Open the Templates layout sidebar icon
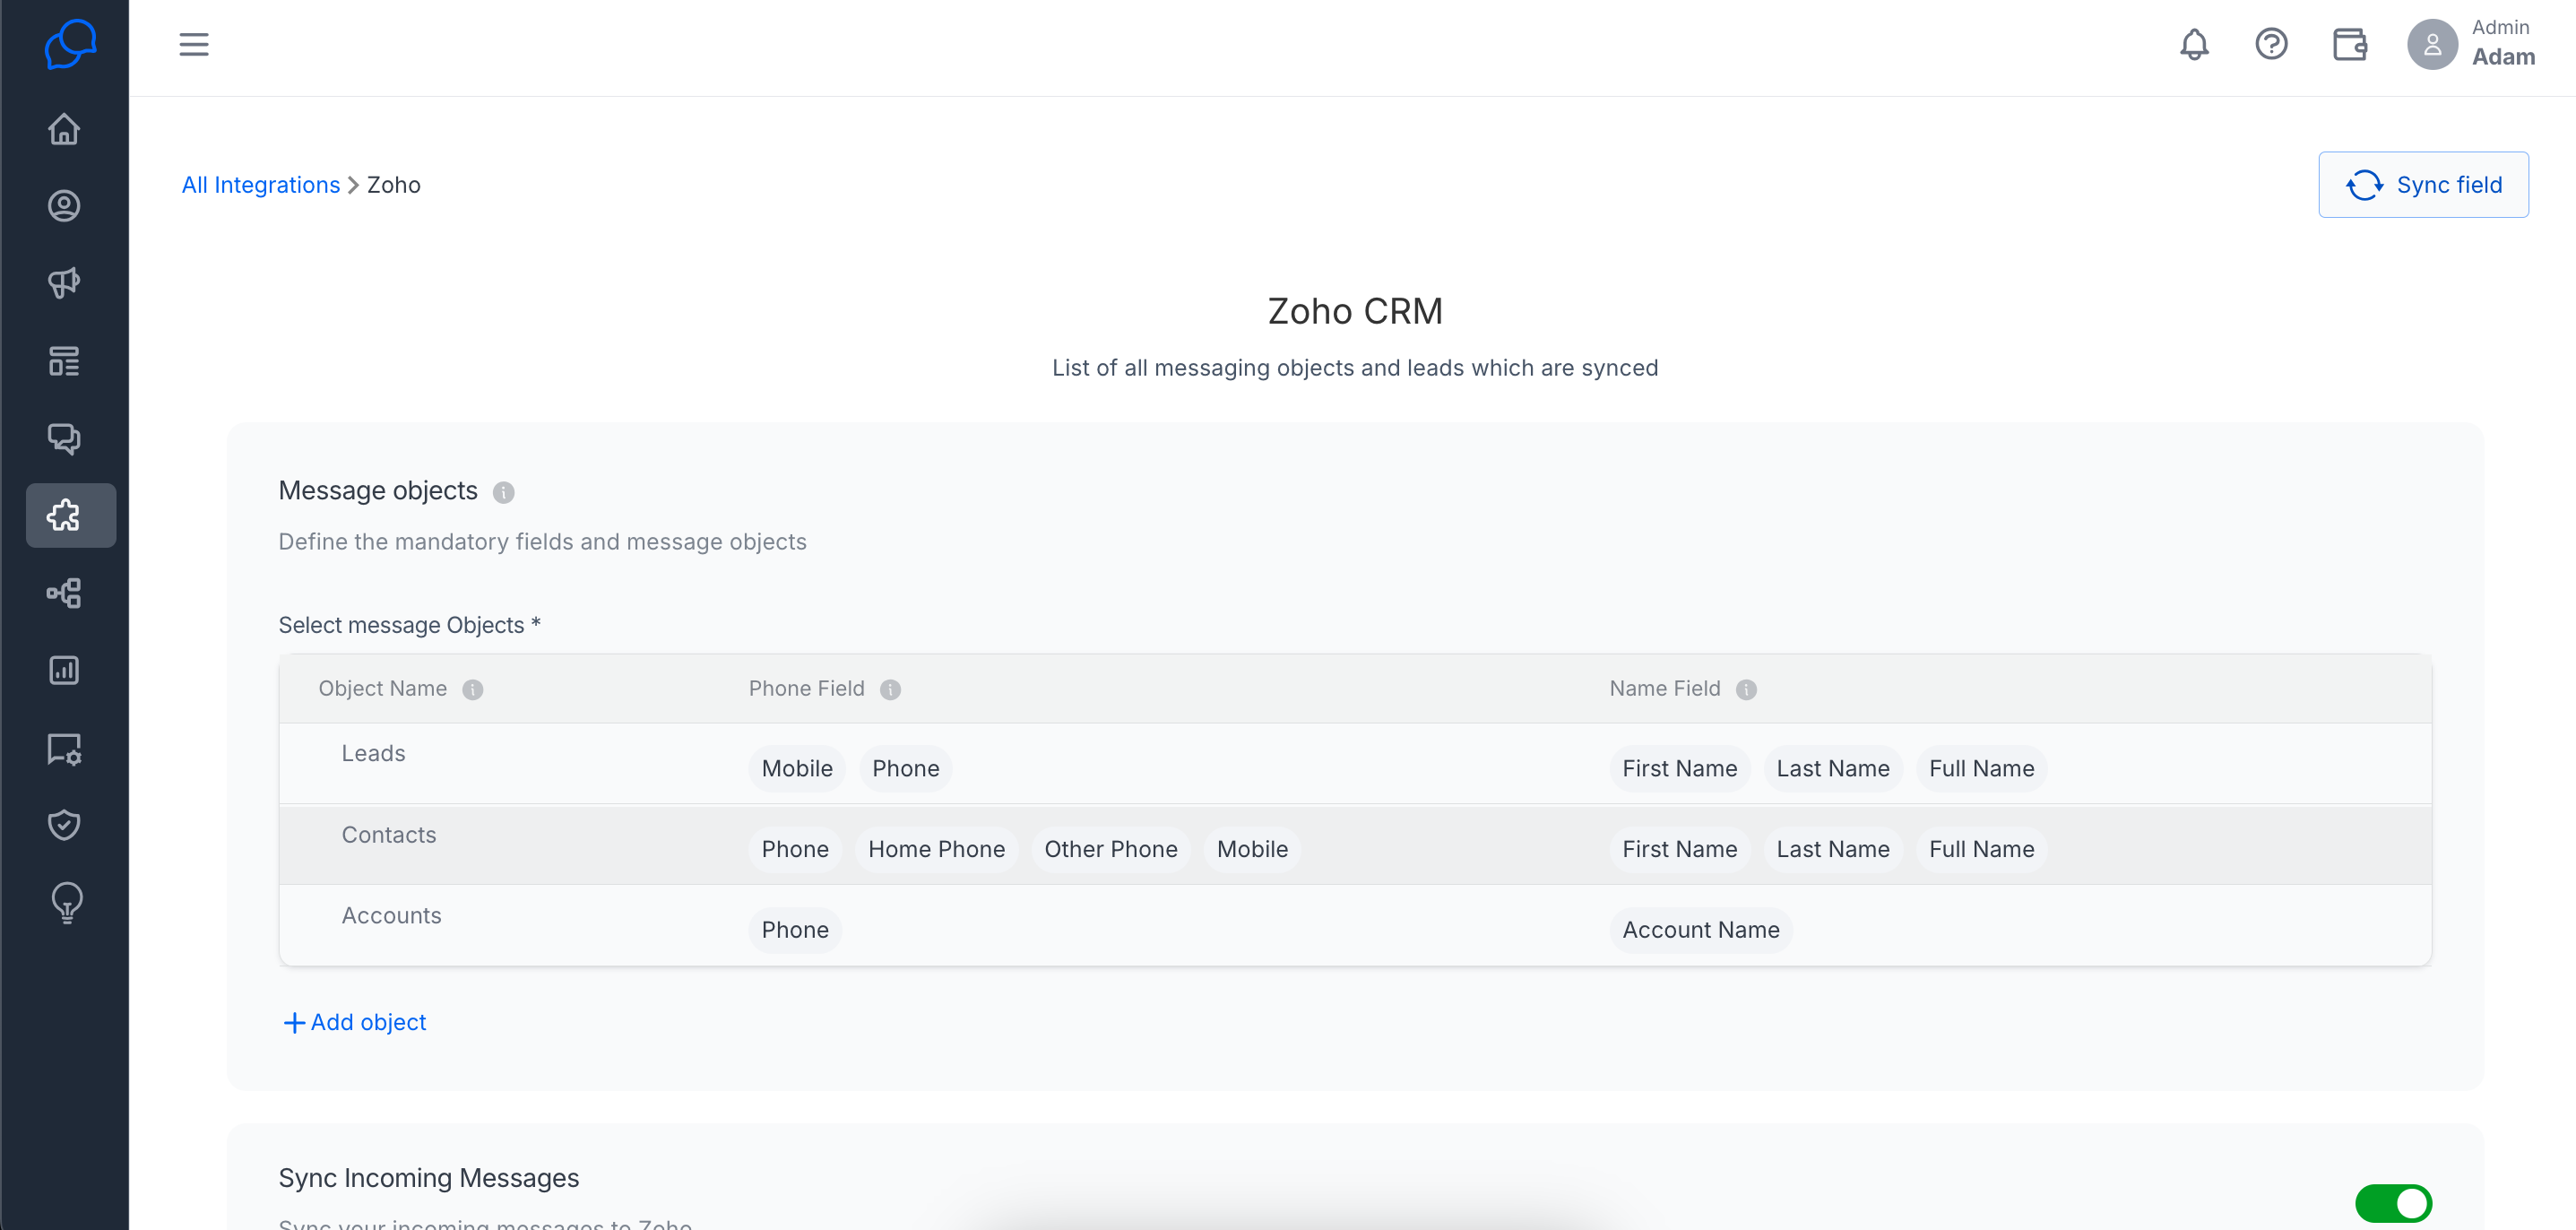Screen dimensions: 2576x1230 click(64, 361)
